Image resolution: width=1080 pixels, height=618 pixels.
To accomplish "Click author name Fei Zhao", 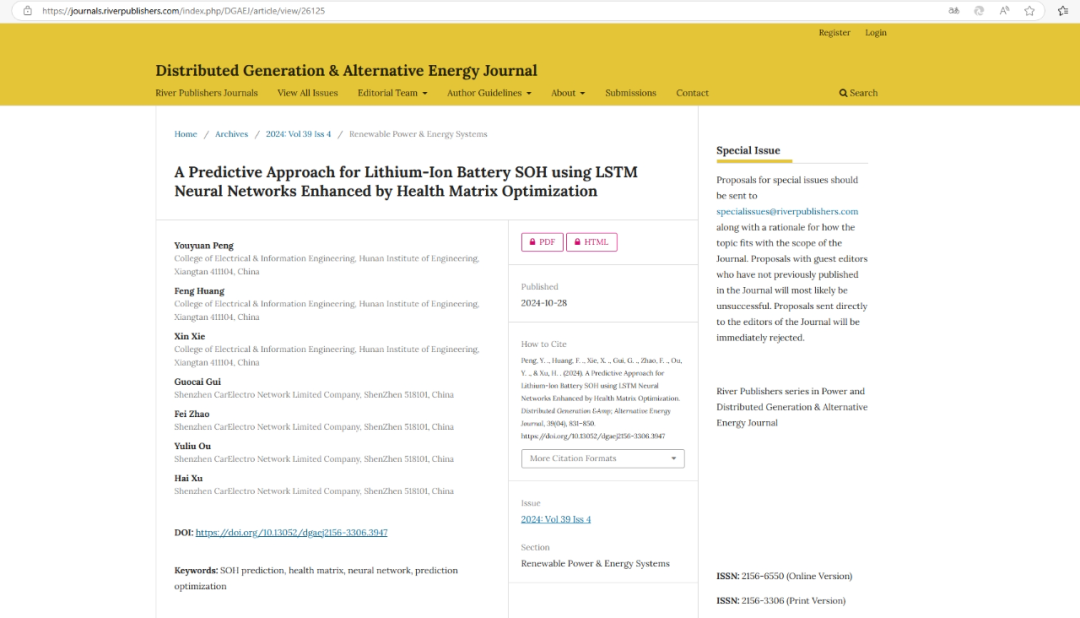I will pos(191,414).
